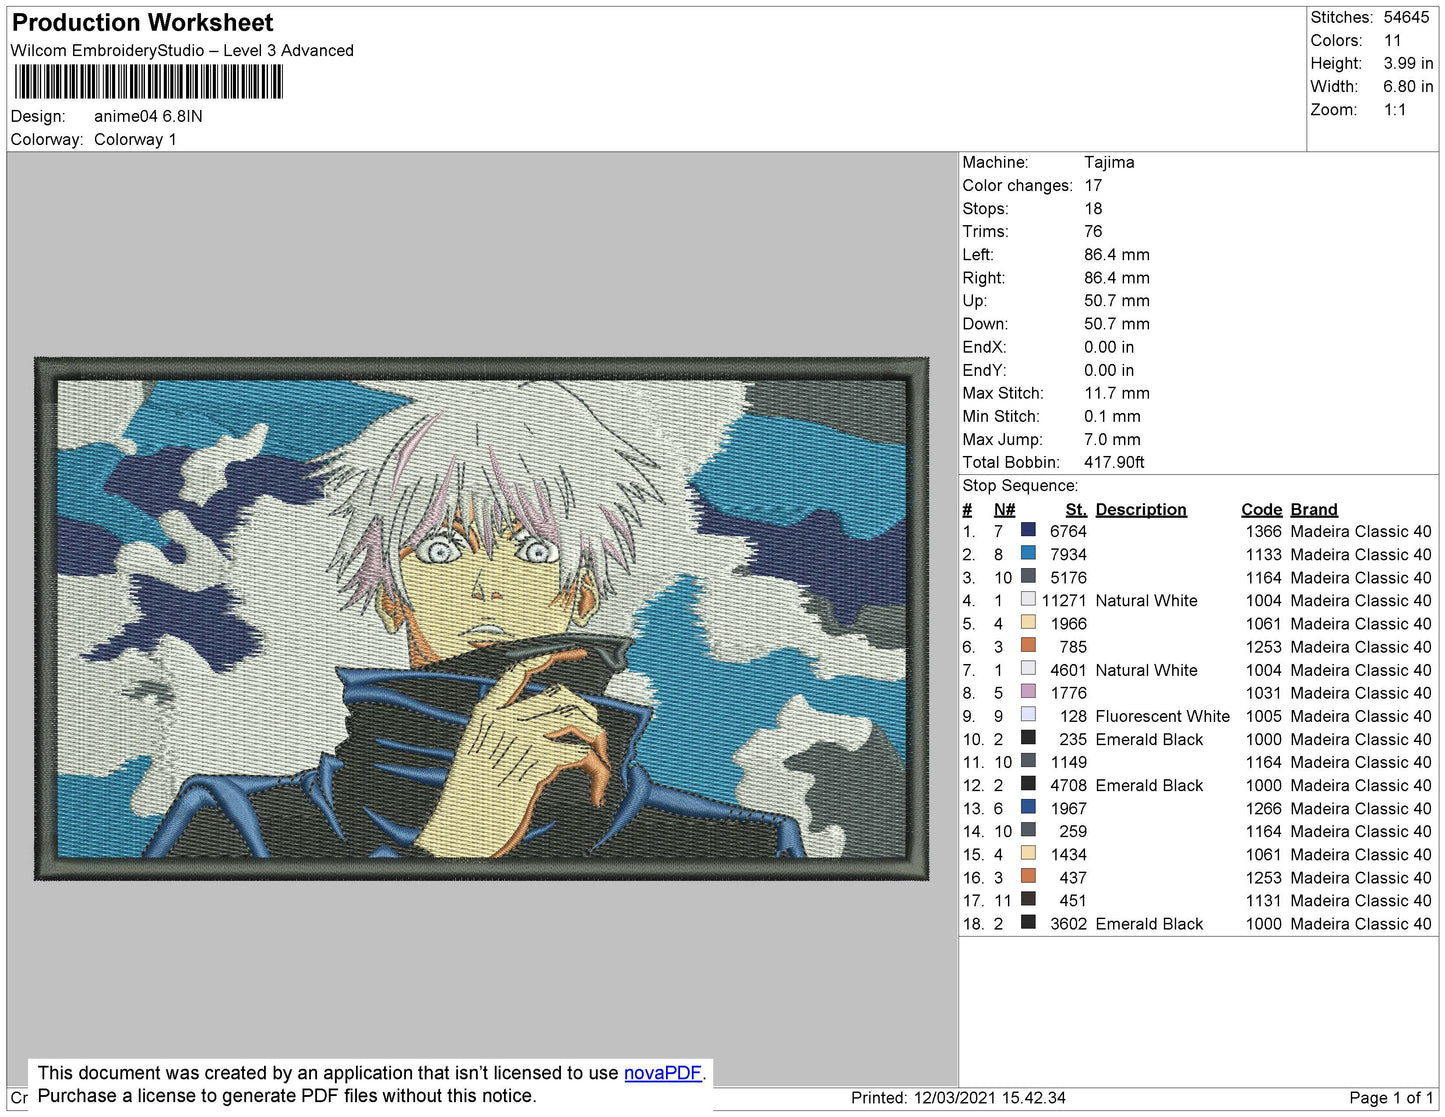Pick the orange swatch in stop 6
The width and height of the screenshot is (1445, 1117).
click(1028, 645)
